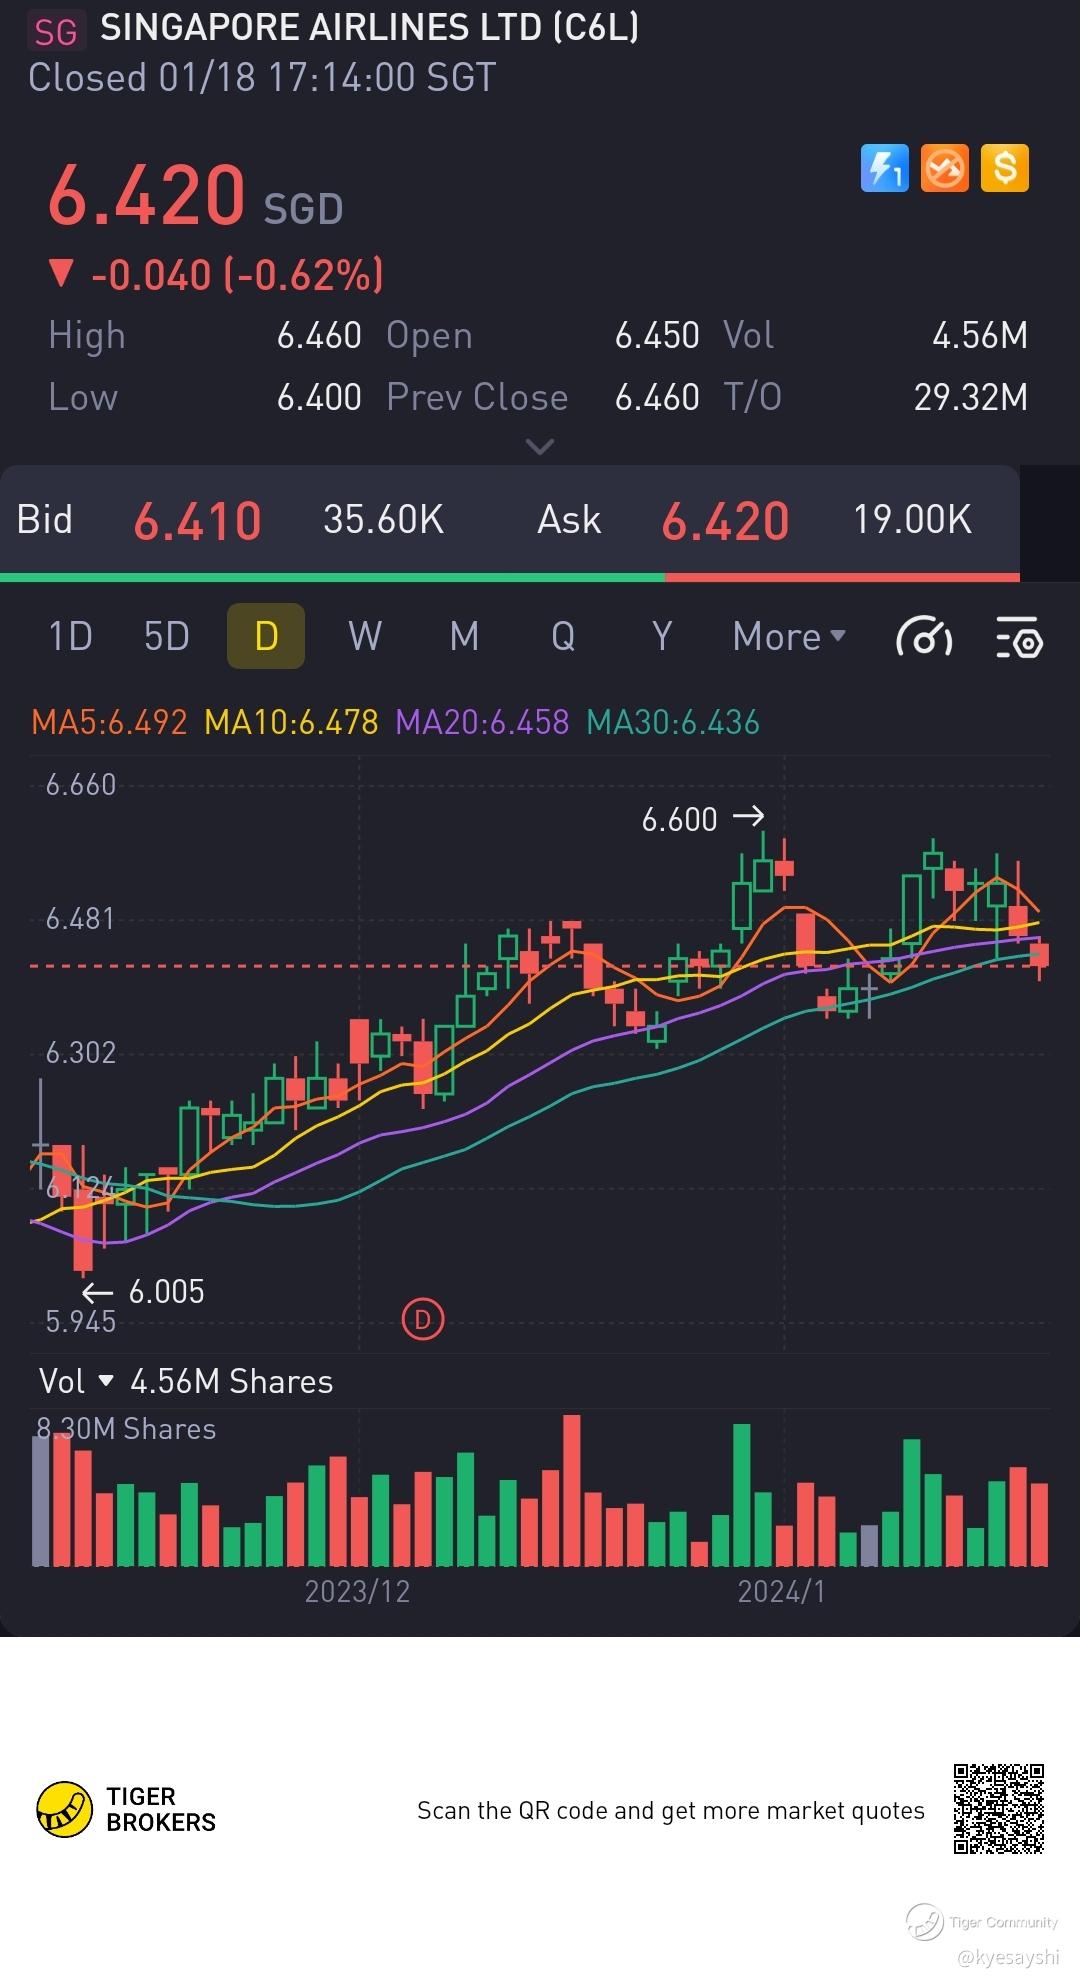1080x1982 pixels.
Task: Select the monthly M chart tab
Action: click(x=464, y=636)
